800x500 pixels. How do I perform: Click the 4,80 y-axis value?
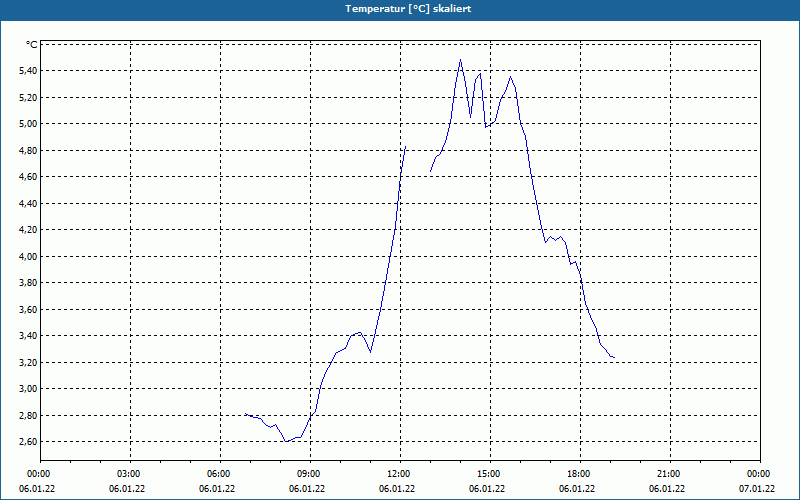[28, 151]
